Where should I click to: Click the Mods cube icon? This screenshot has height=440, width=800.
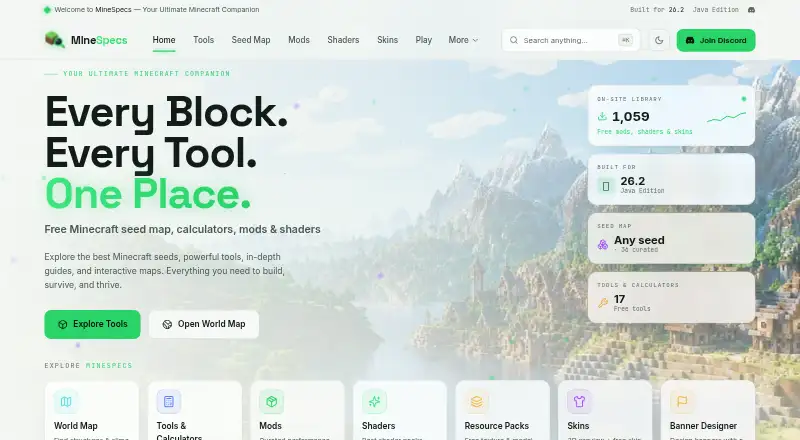click(271, 402)
